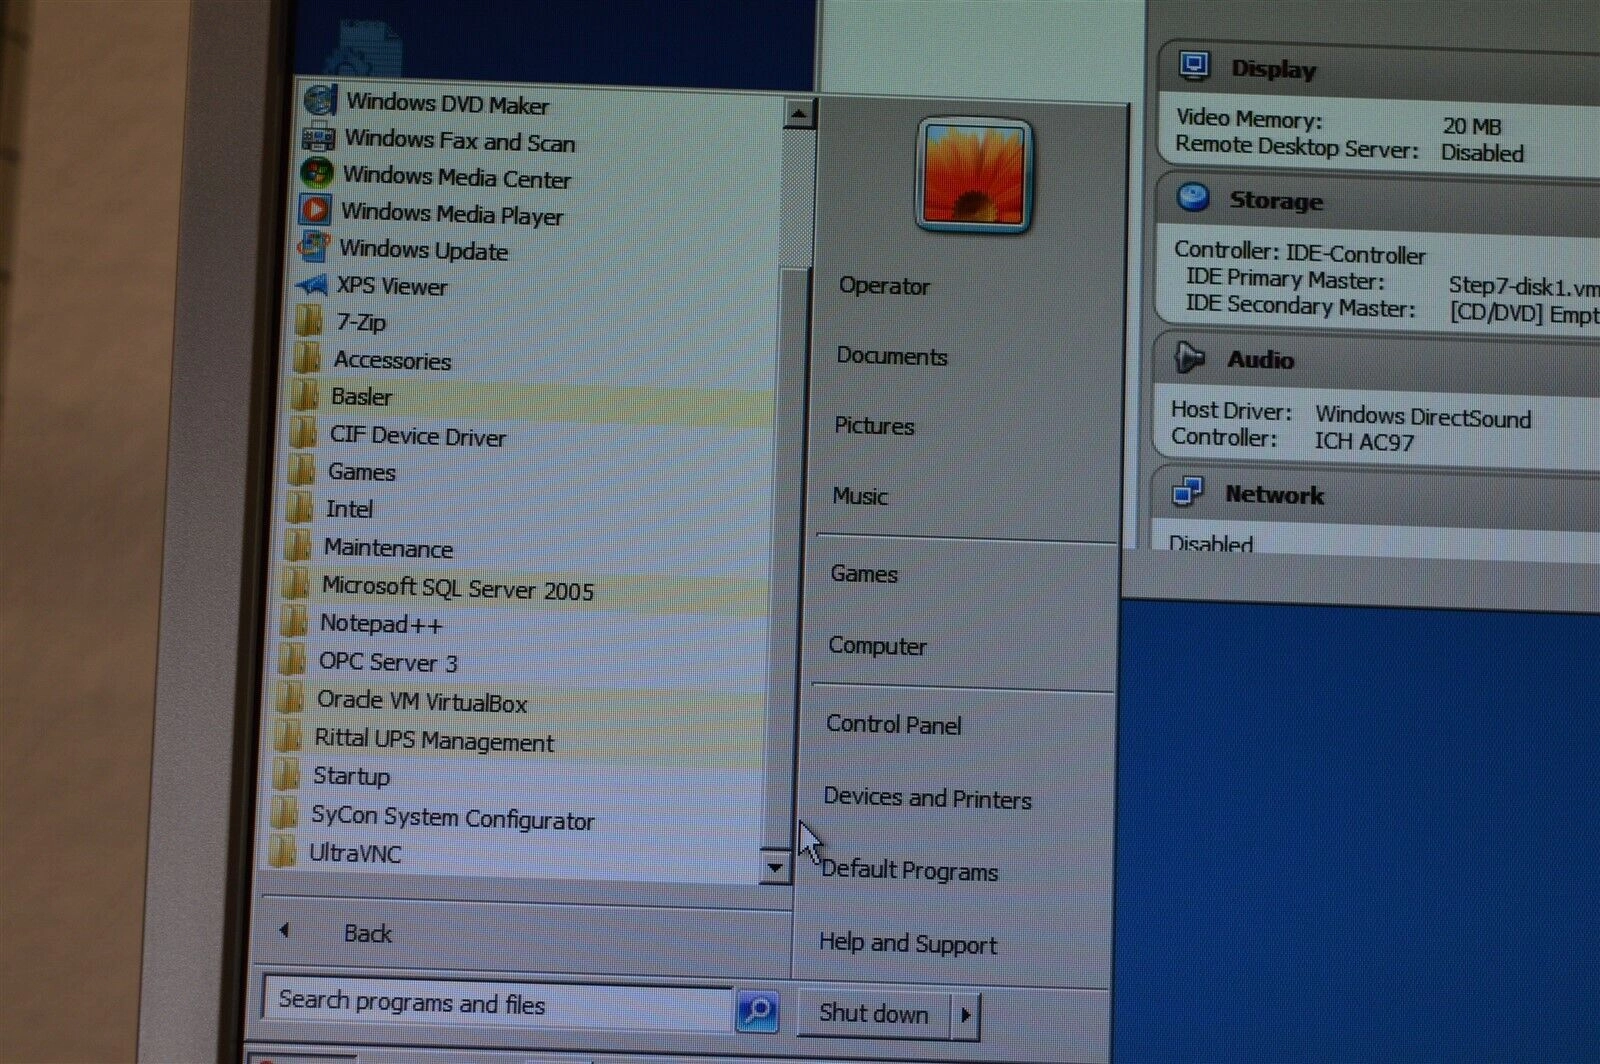This screenshot has height=1064, width=1600.
Task: Click the "Windows DirectSound" host driver value
Action: tap(1423, 416)
